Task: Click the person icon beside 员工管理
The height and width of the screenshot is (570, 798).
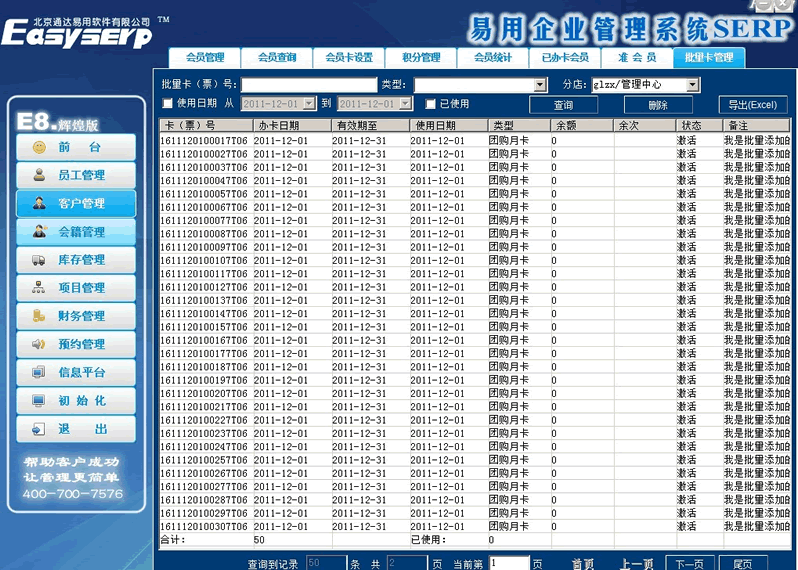Action: click(x=39, y=175)
